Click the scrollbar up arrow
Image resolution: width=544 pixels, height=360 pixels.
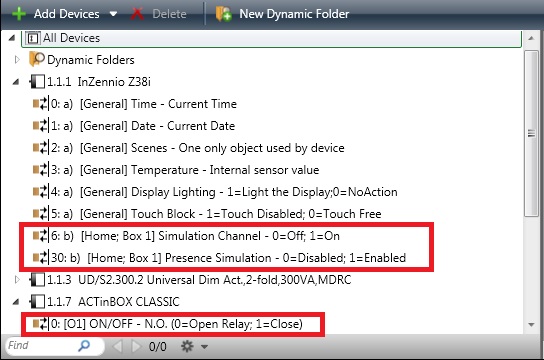(531, 38)
